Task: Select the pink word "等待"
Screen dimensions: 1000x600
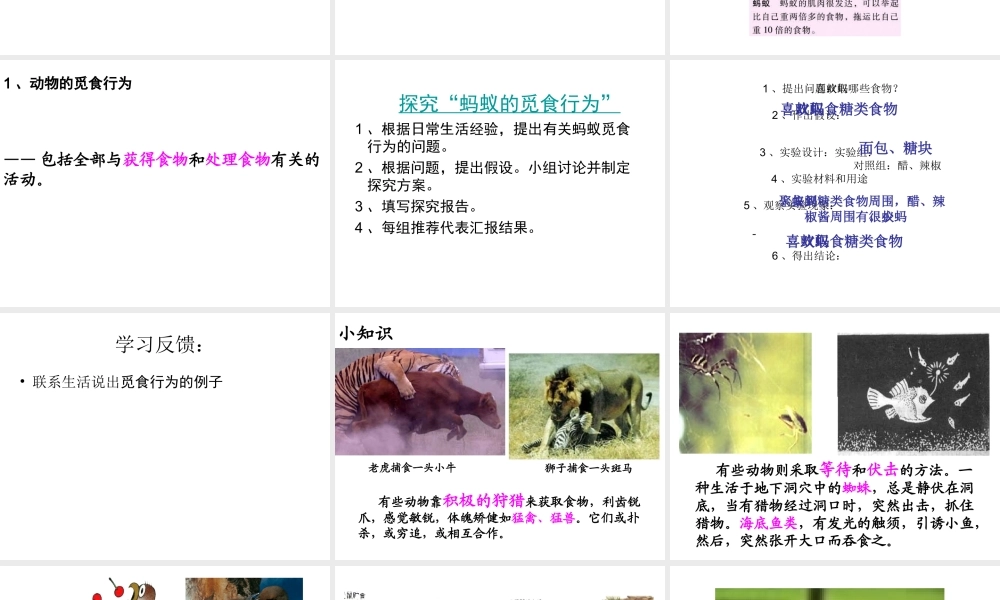Action: 835,470
